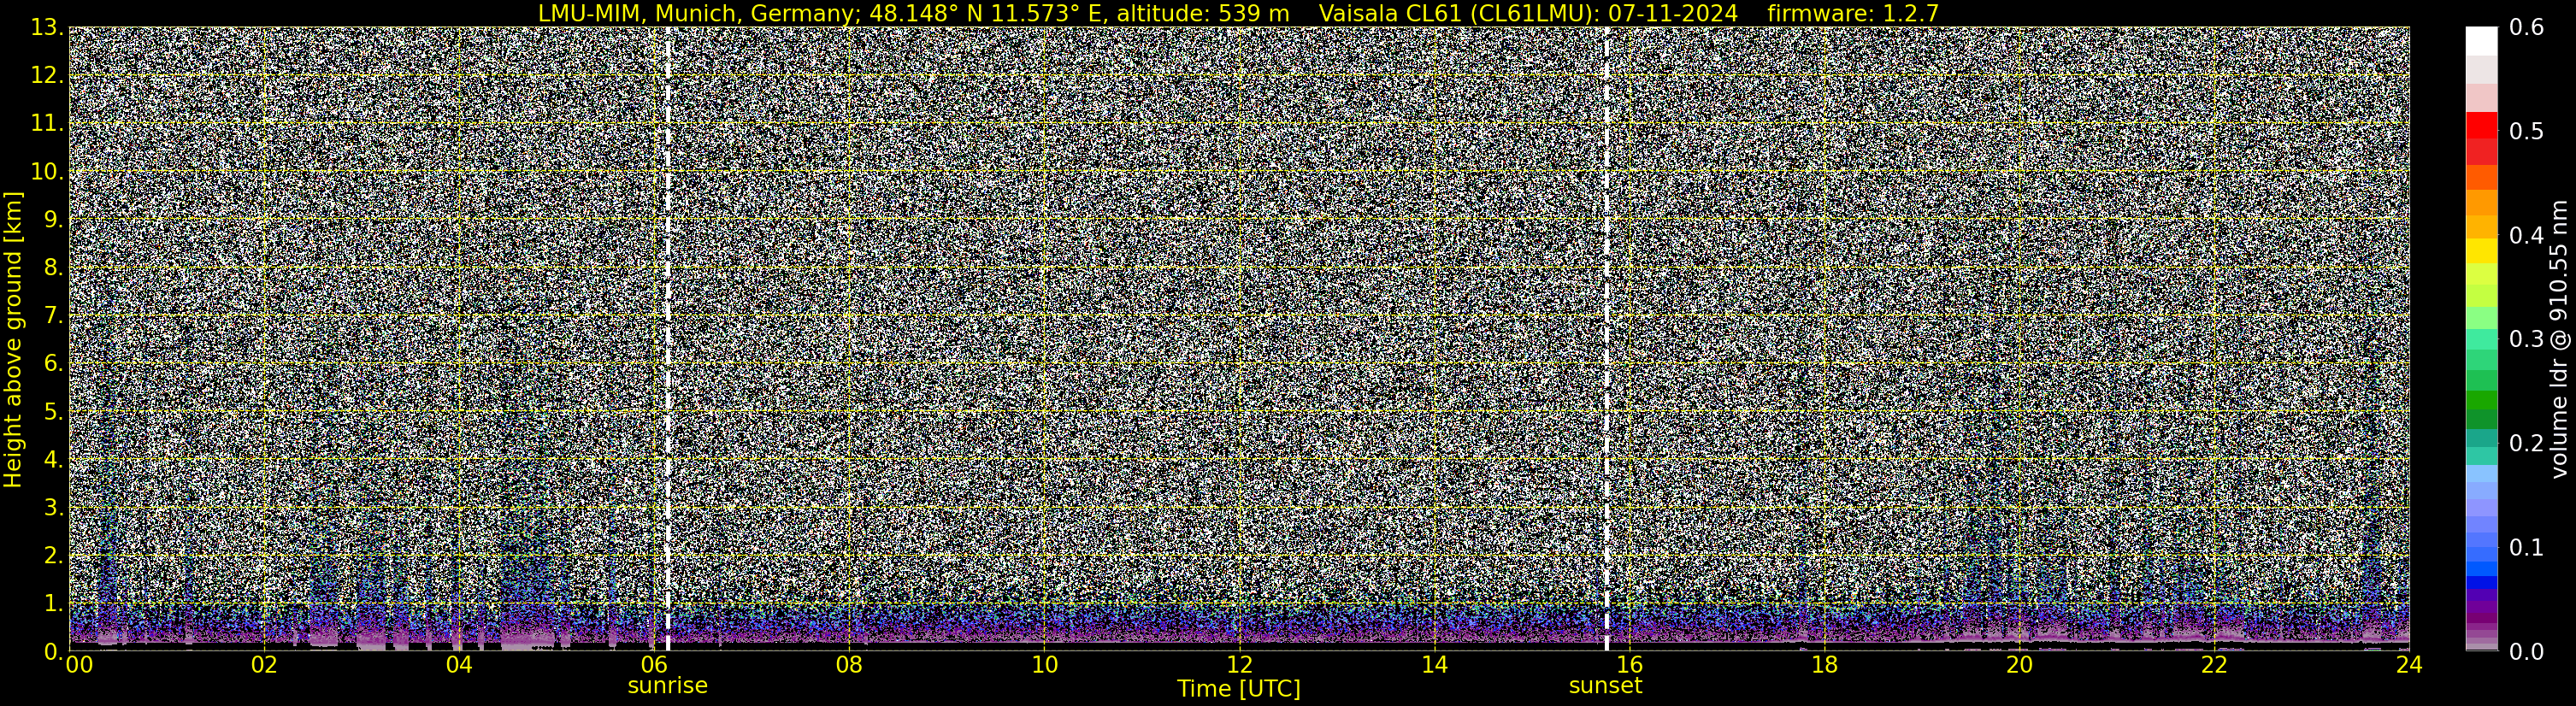Click the time axis tick label 08
The width and height of the screenshot is (2576, 706).
(x=849, y=665)
